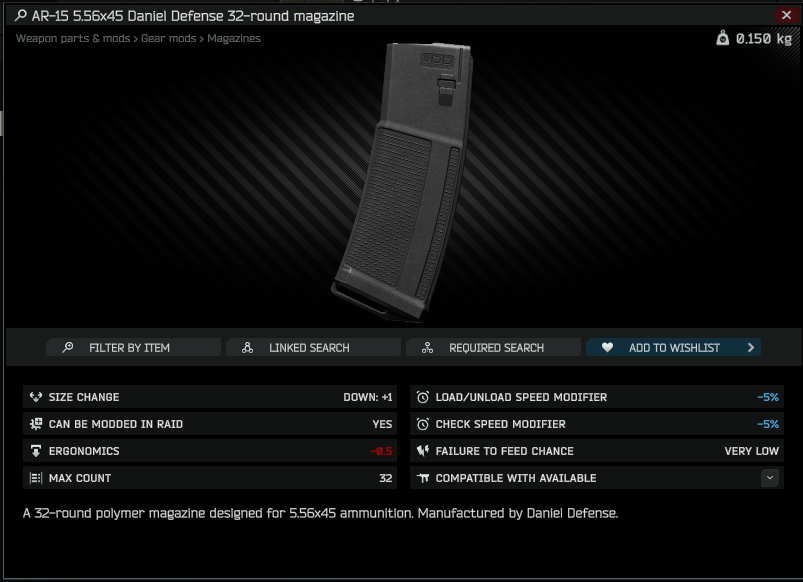Screen dimensions: 803x582
Task: Select the Compatible With Available label
Action: point(516,478)
